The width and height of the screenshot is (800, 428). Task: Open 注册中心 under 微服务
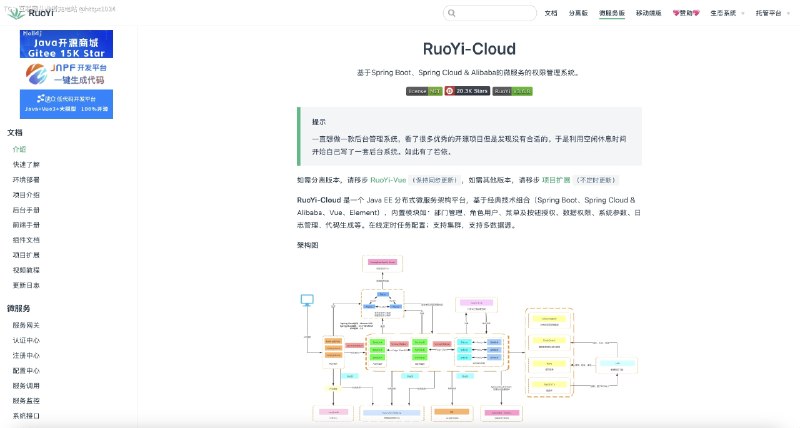[x=26, y=356]
